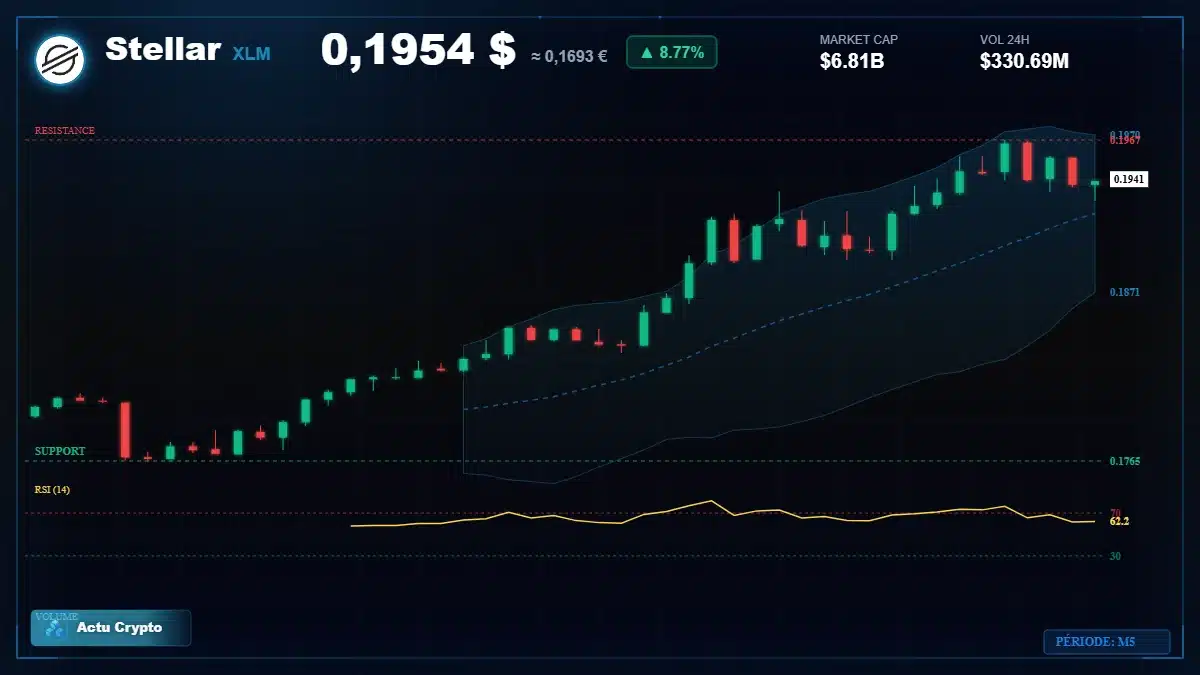This screenshot has width=1200, height=675.
Task: Click the 0.1941 current price tag
Action: [1129, 179]
